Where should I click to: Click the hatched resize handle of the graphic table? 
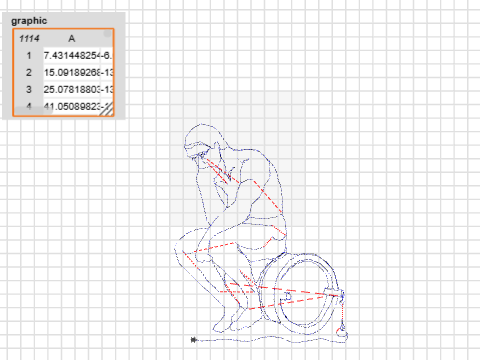pos(106,109)
